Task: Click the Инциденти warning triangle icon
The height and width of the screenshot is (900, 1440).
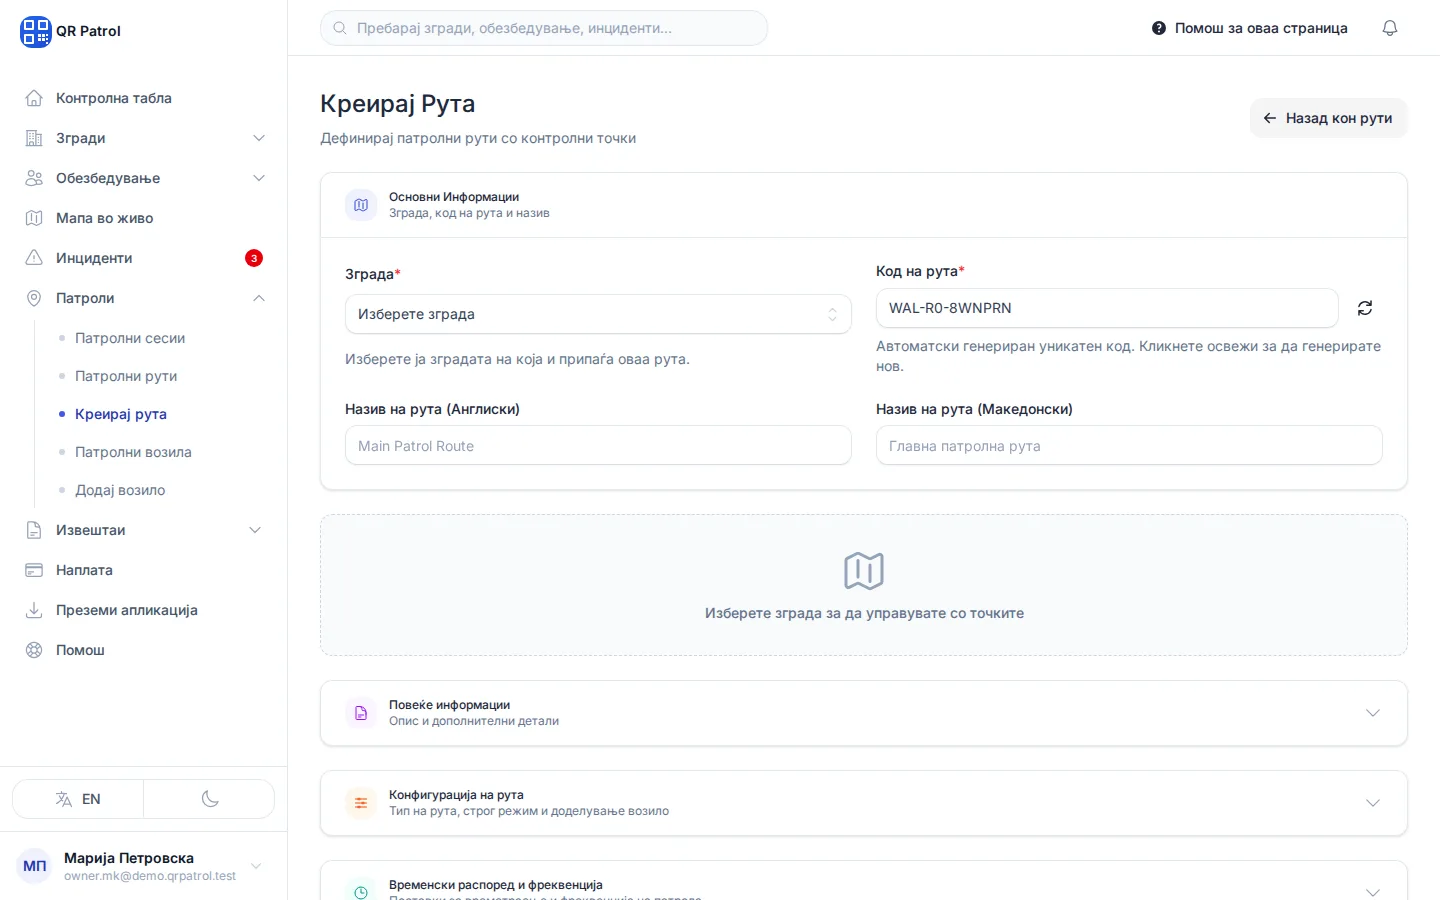Action: pos(34,258)
